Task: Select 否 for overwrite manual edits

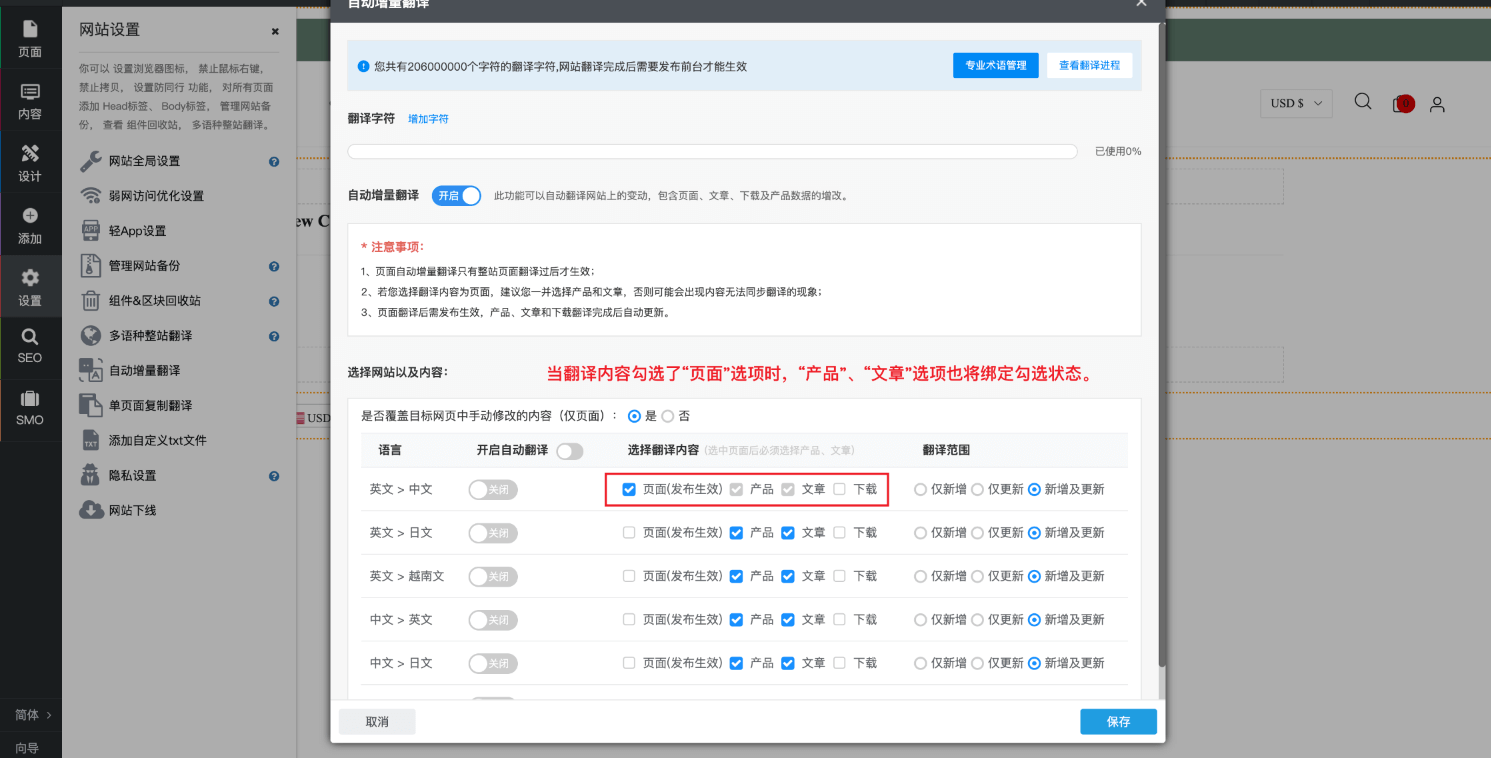Action: coord(668,416)
